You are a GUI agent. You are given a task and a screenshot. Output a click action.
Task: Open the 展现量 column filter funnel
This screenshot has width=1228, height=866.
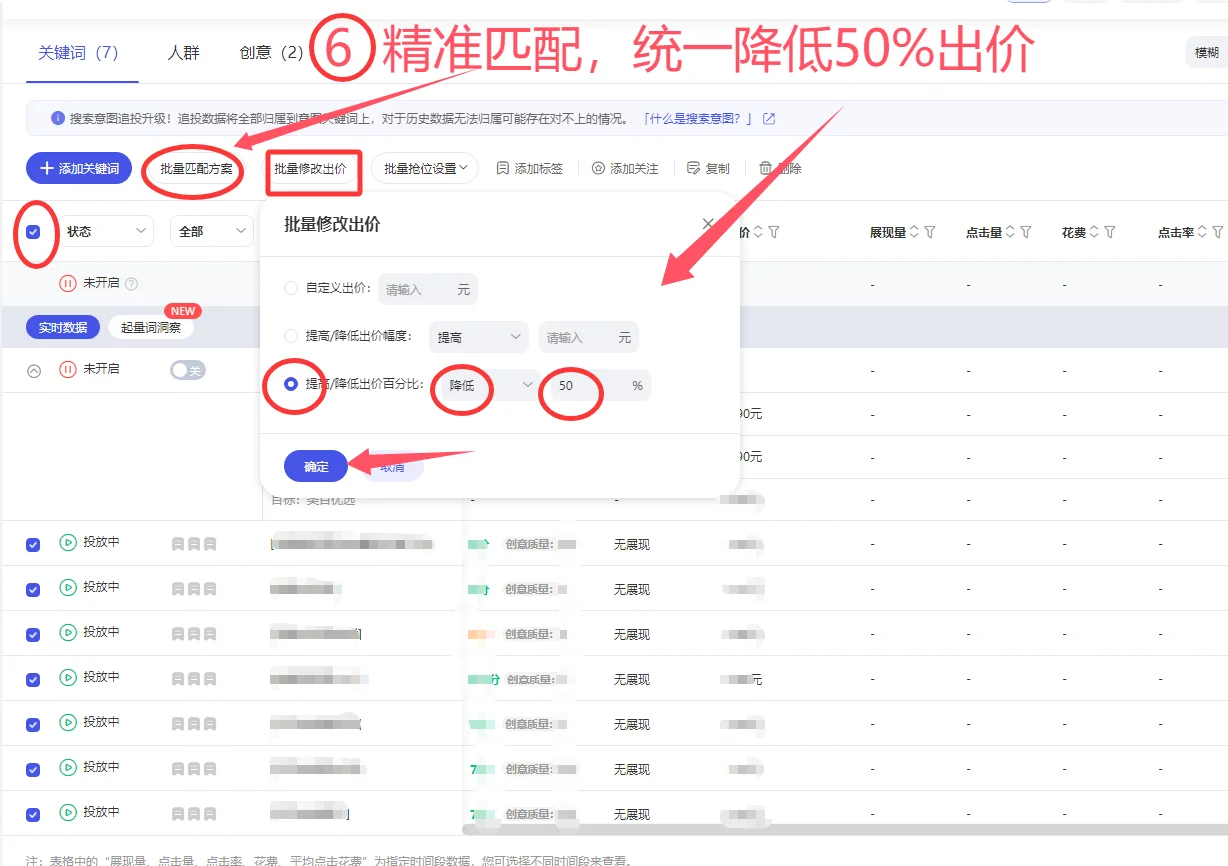(931, 231)
